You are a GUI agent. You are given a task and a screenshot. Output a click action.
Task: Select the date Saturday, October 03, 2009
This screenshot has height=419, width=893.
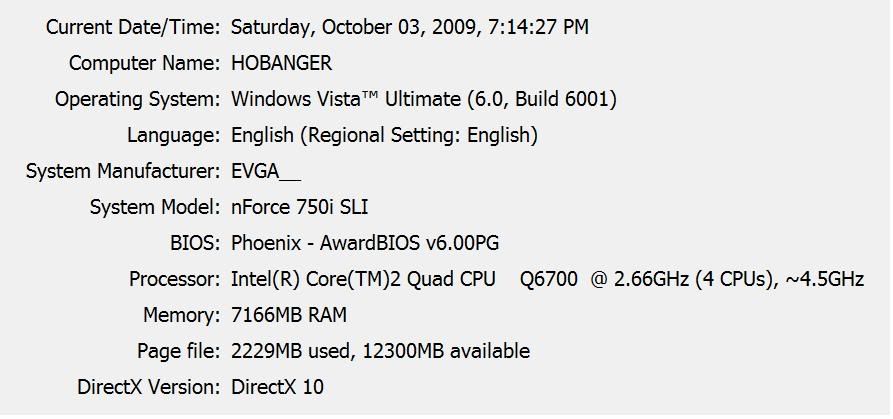click(354, 27)
